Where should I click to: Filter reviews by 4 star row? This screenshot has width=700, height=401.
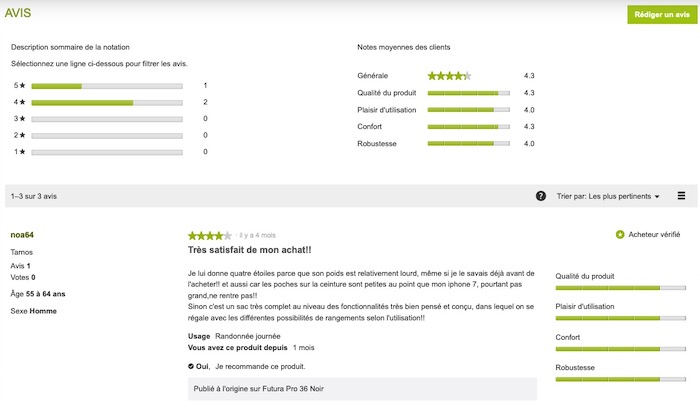(x=110, y=102)
